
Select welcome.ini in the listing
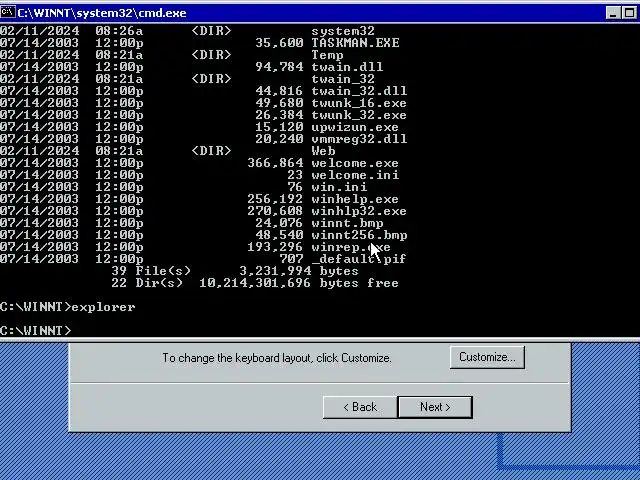click(355, 175)
